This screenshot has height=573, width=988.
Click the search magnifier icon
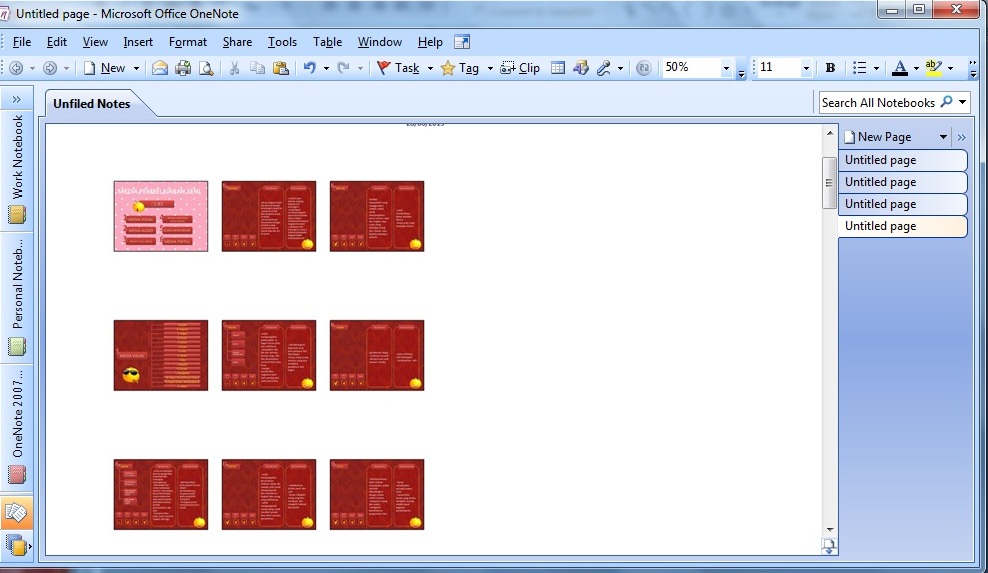(946, 102)
